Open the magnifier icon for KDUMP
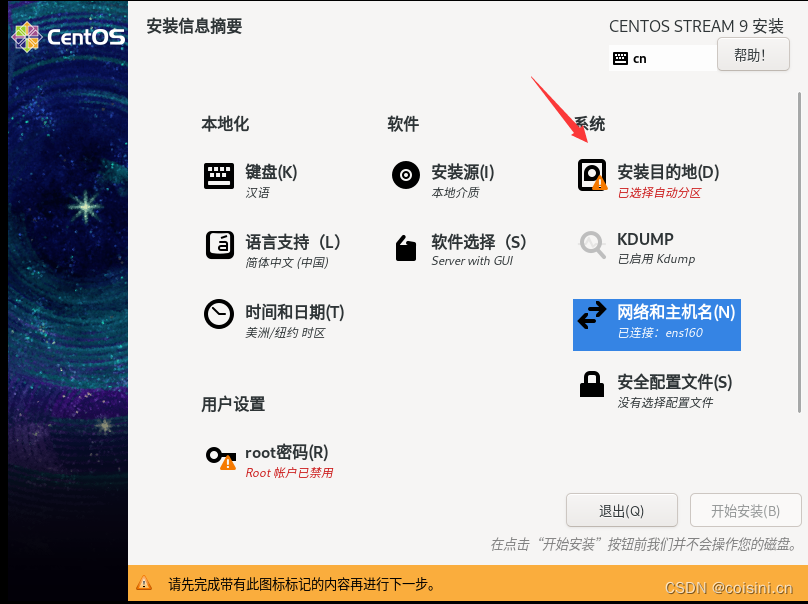The image size is (808, 604). (x=592, y=245)
